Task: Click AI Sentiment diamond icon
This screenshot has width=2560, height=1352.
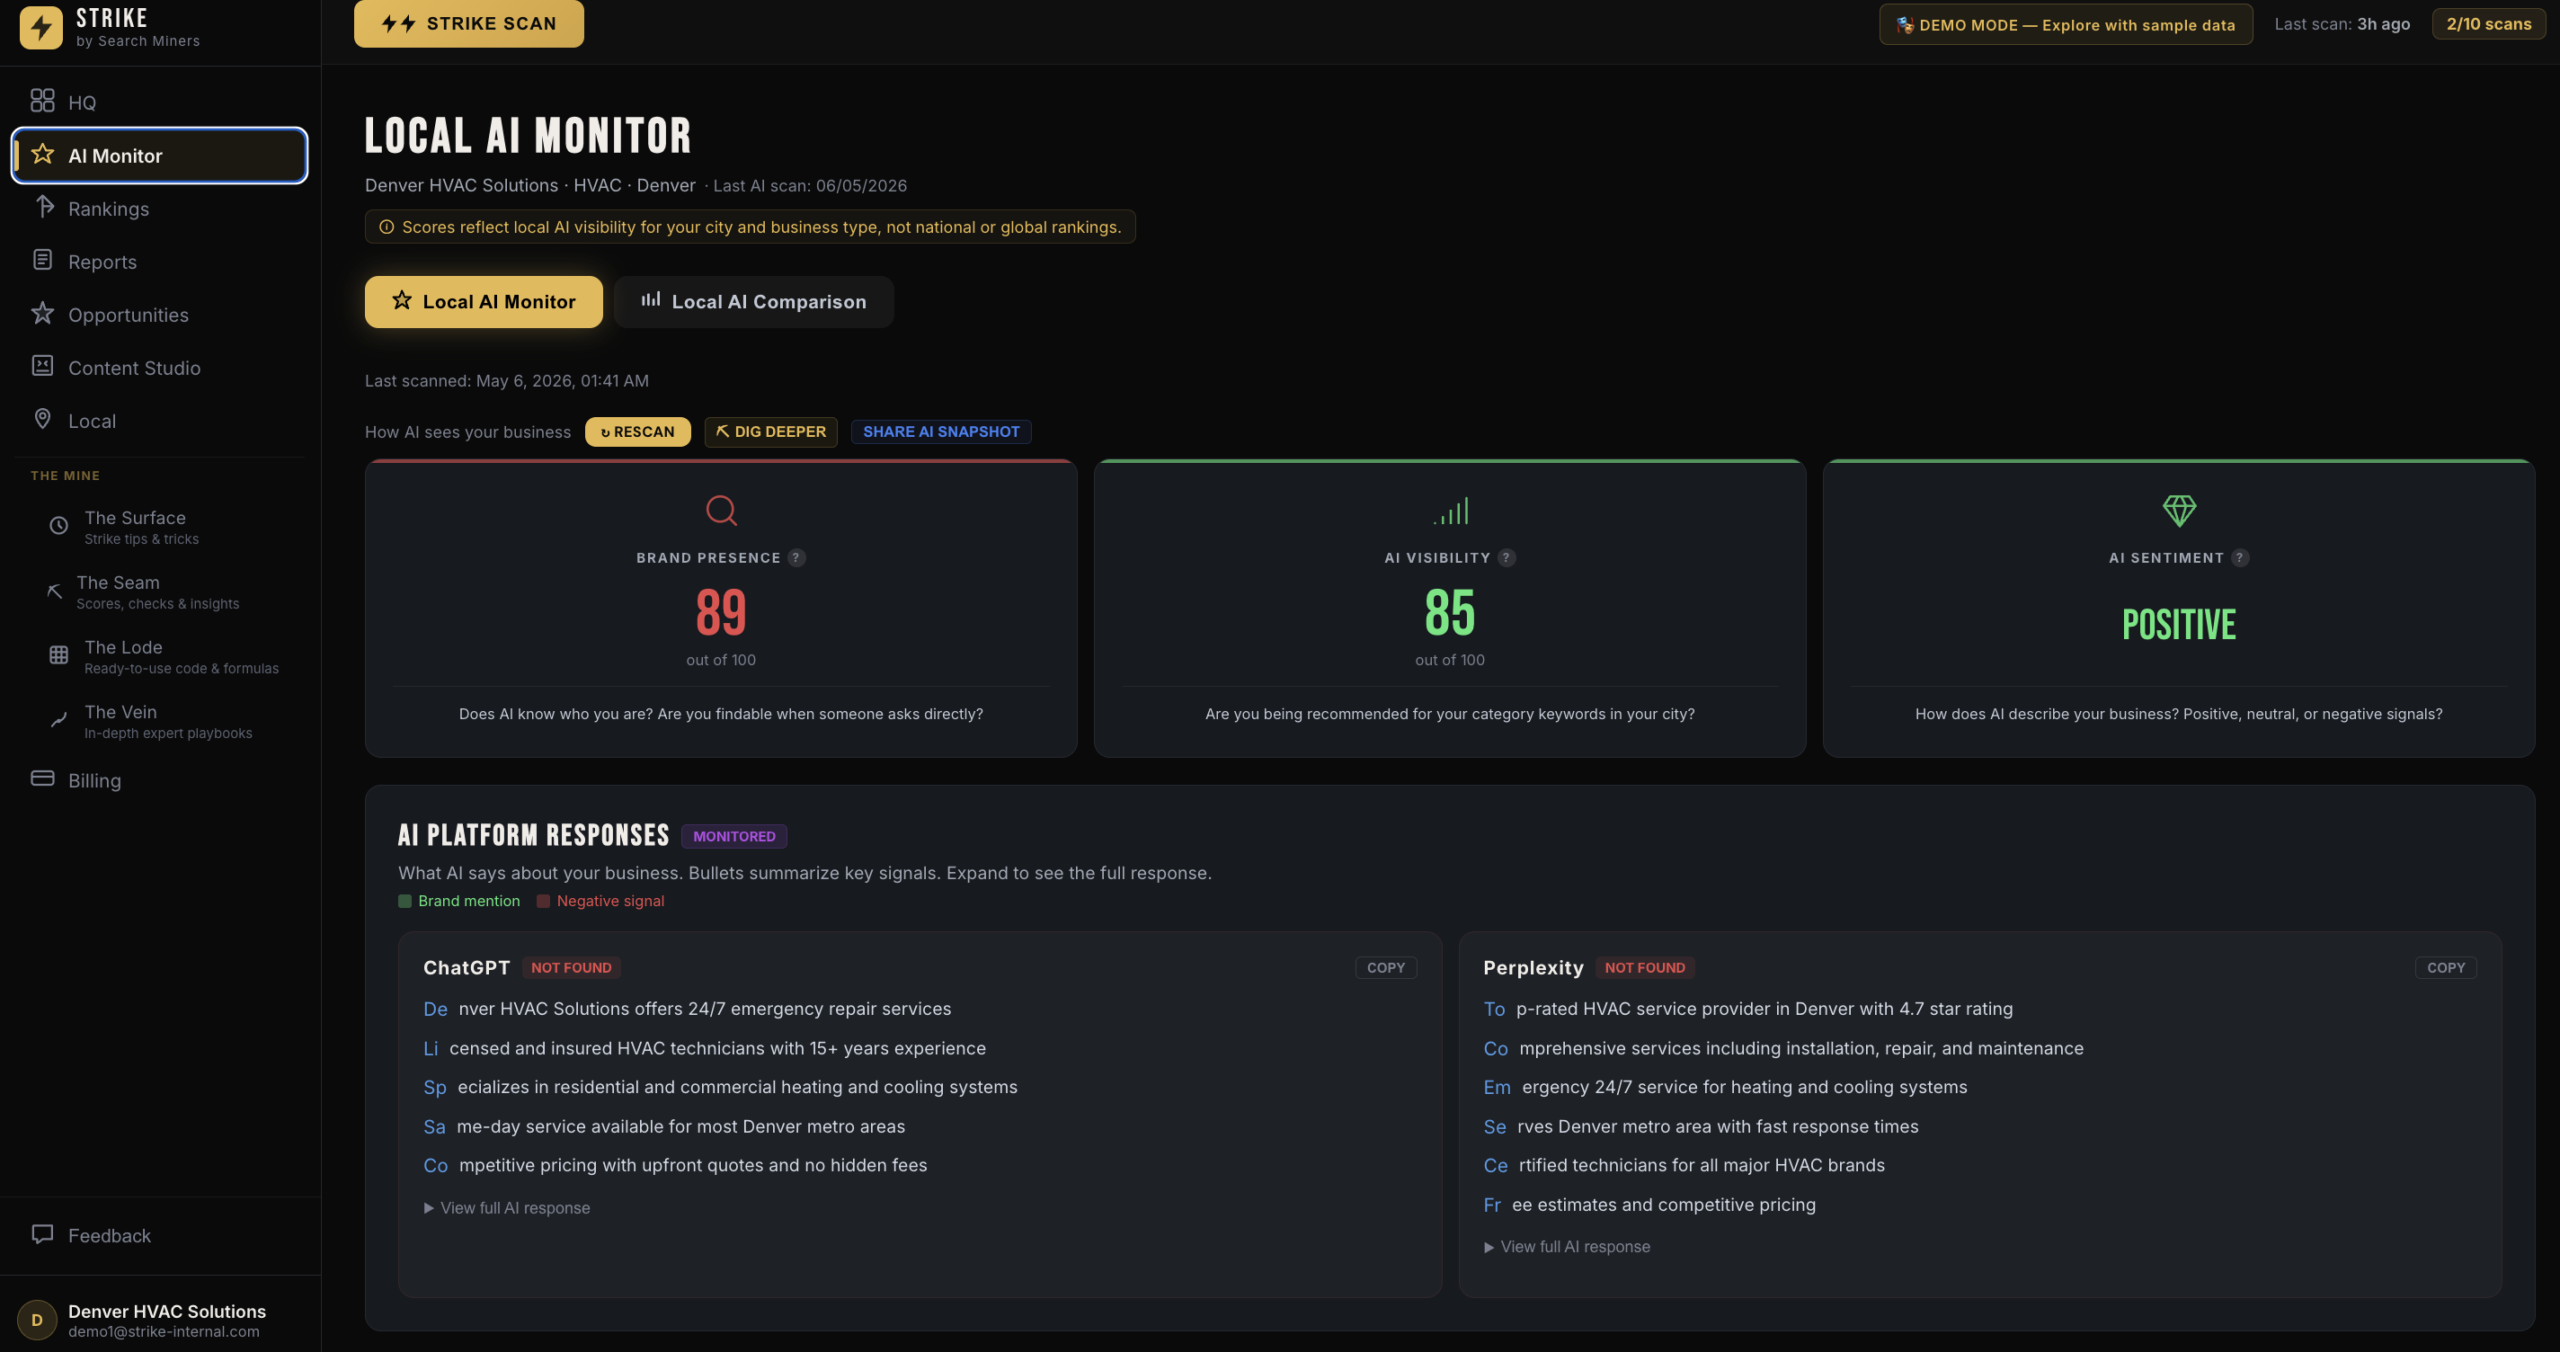Action: pyautogui.click(x=2179, y=511)
